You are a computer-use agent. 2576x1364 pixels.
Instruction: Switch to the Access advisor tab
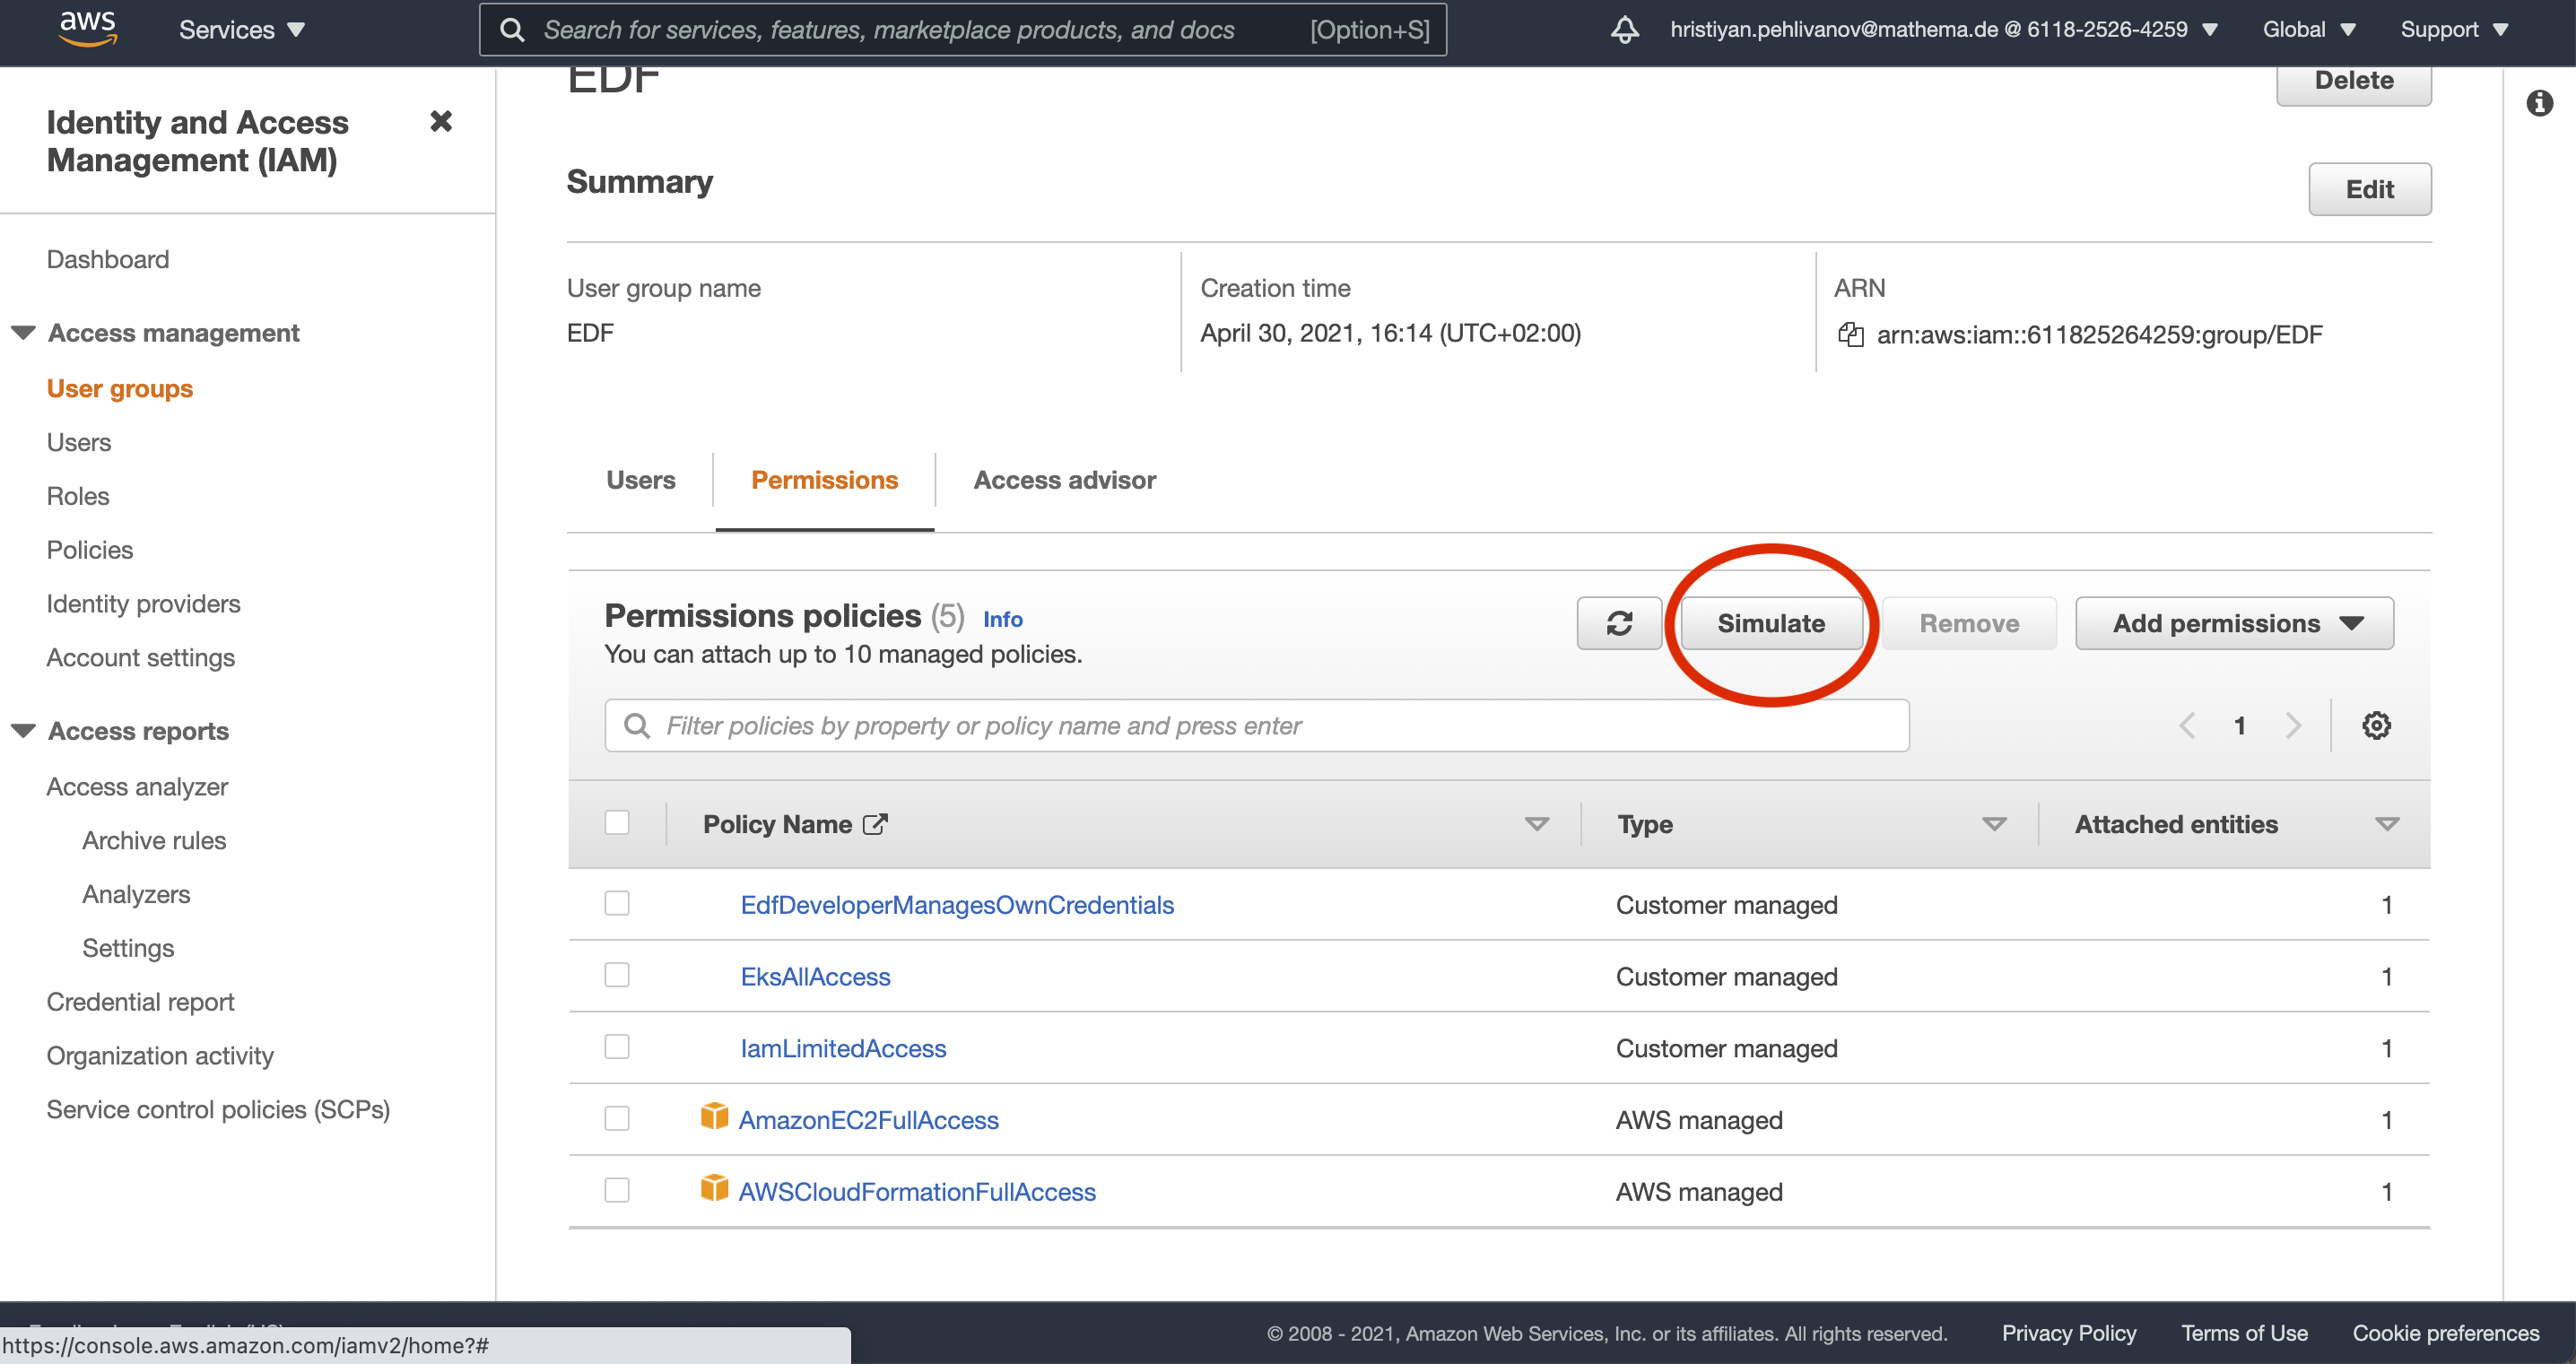pyautogui.click(x=1064, y=480)
